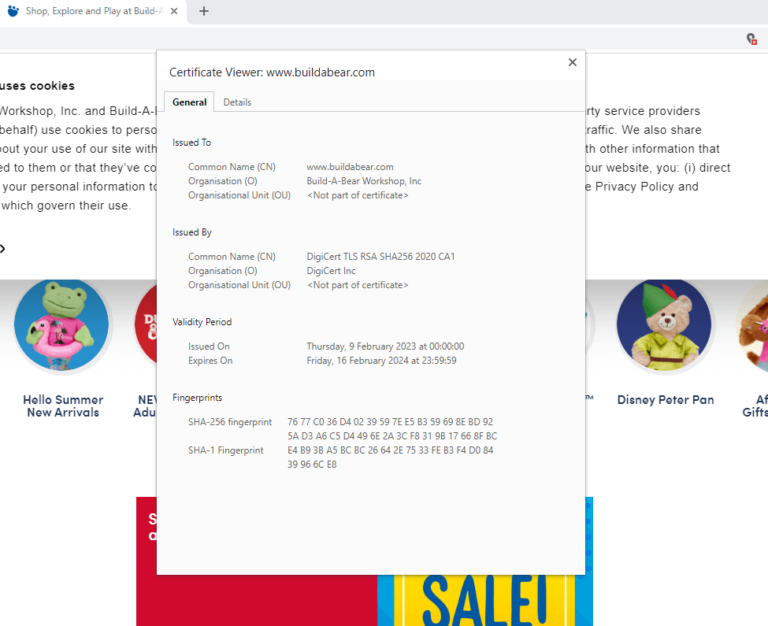Click the Build-A-Bear favicon on the tab
The height and width of the screenshot is (626, 768).
13,11
